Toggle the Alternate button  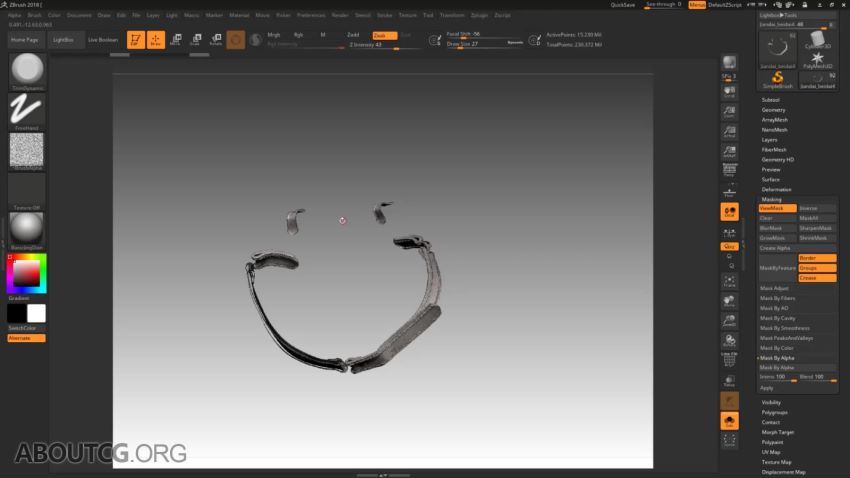tap(27, 338)
